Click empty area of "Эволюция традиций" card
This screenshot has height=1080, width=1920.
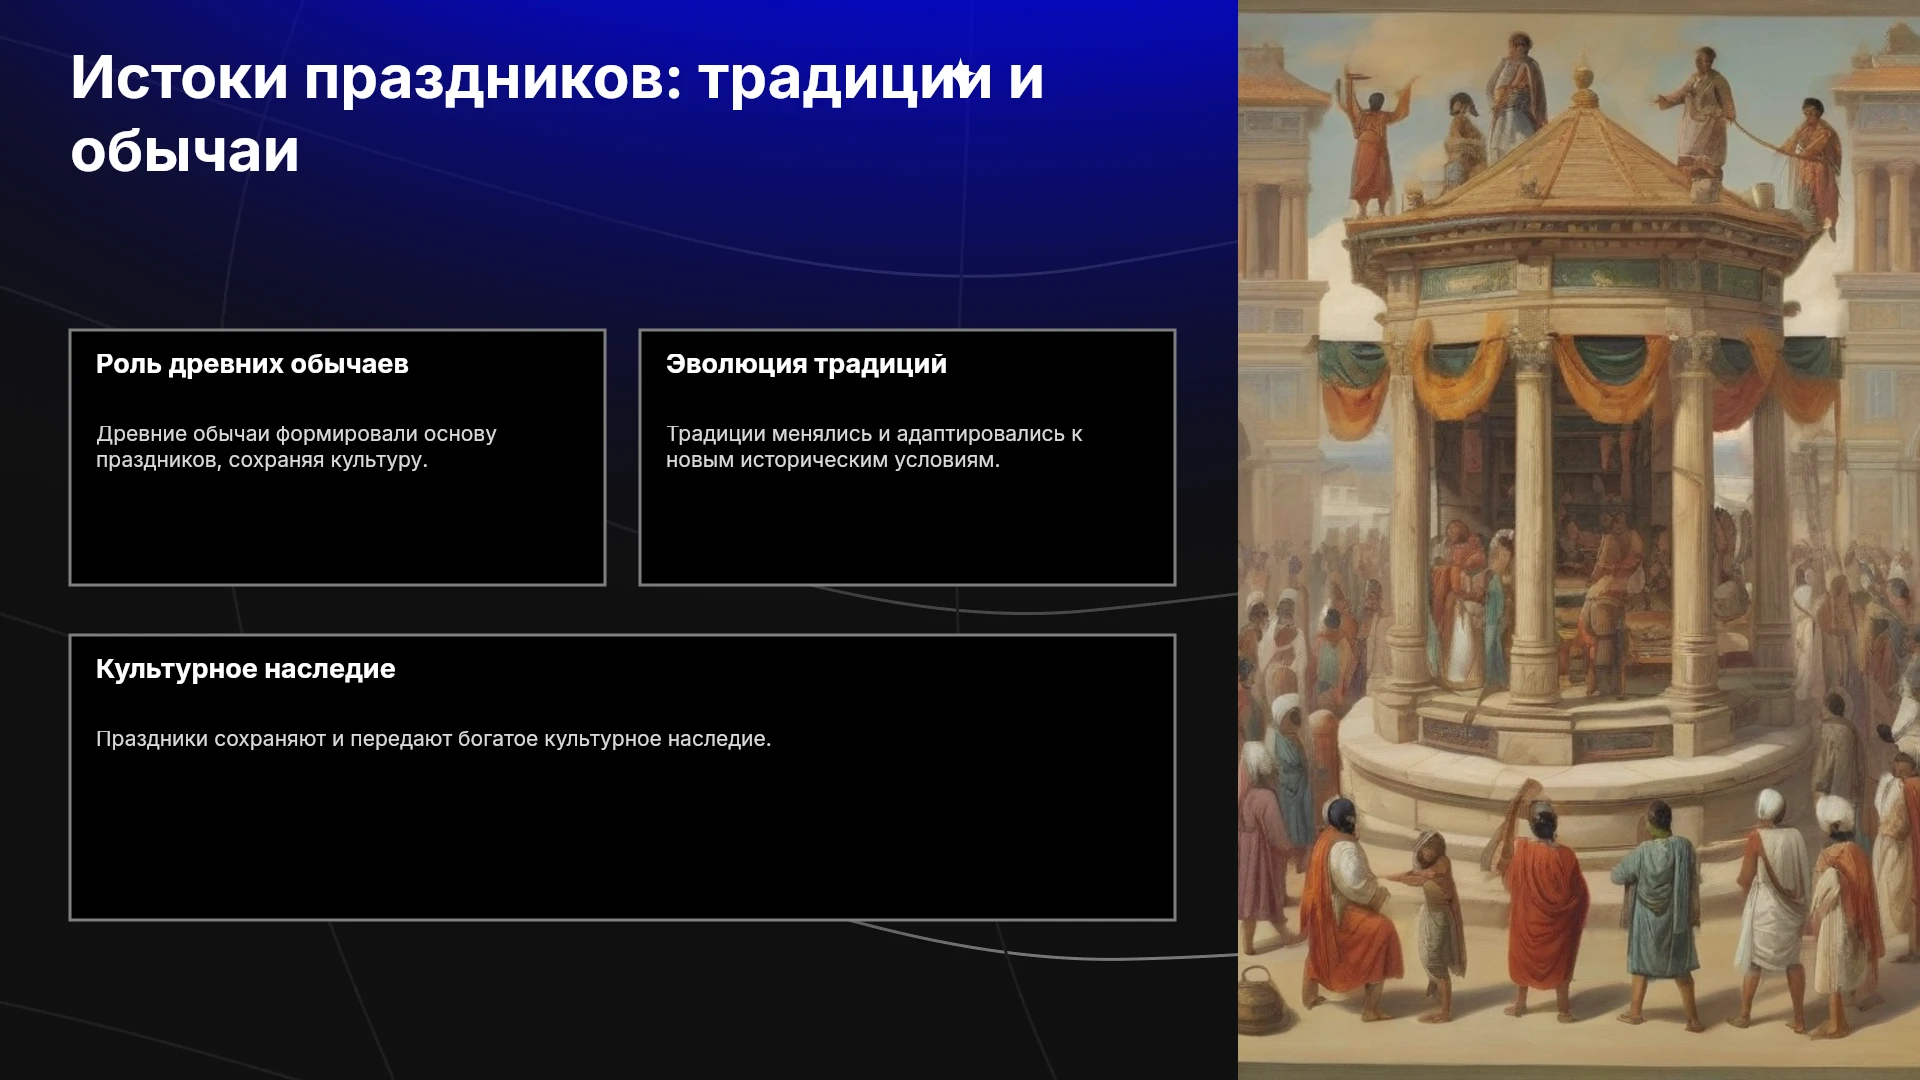[906, 530]
